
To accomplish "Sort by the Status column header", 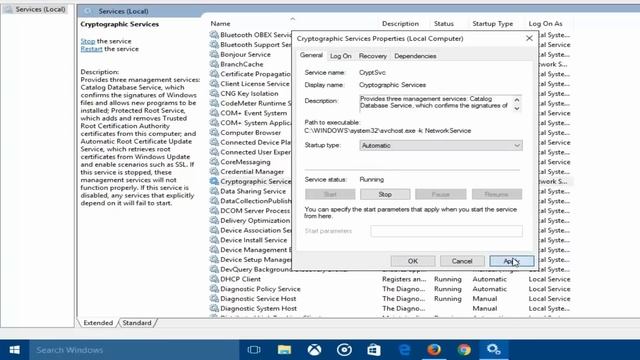I will point(444,24).
